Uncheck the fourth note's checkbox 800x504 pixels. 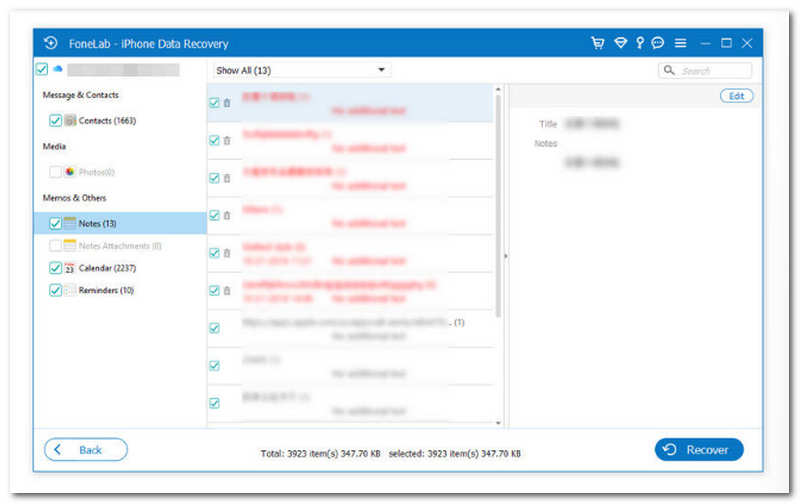(214, 215)
